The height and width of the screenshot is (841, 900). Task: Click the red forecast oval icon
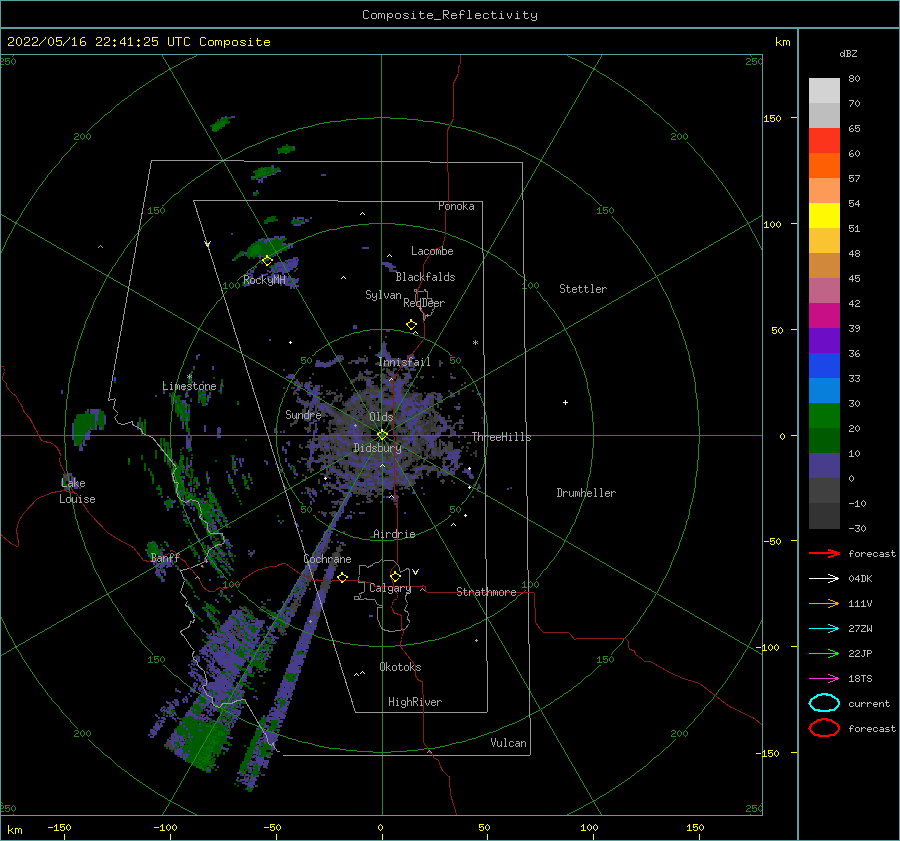click(x=824, y=728)
